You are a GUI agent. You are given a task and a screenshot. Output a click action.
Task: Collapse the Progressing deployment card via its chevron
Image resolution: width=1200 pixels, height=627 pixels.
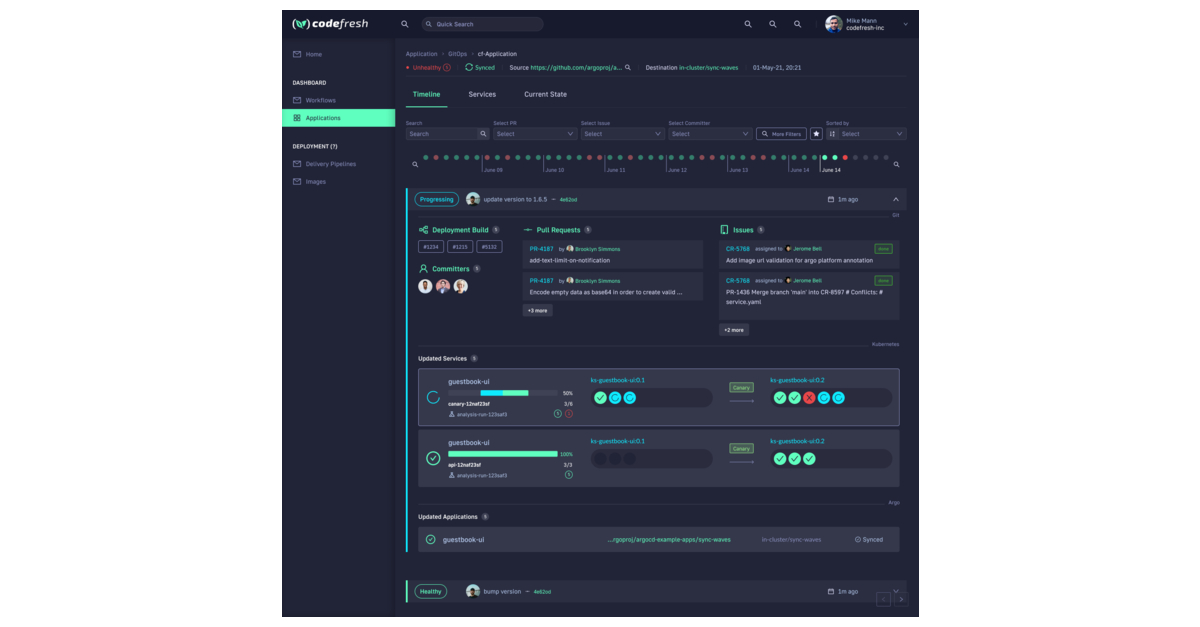click(896, 199)
